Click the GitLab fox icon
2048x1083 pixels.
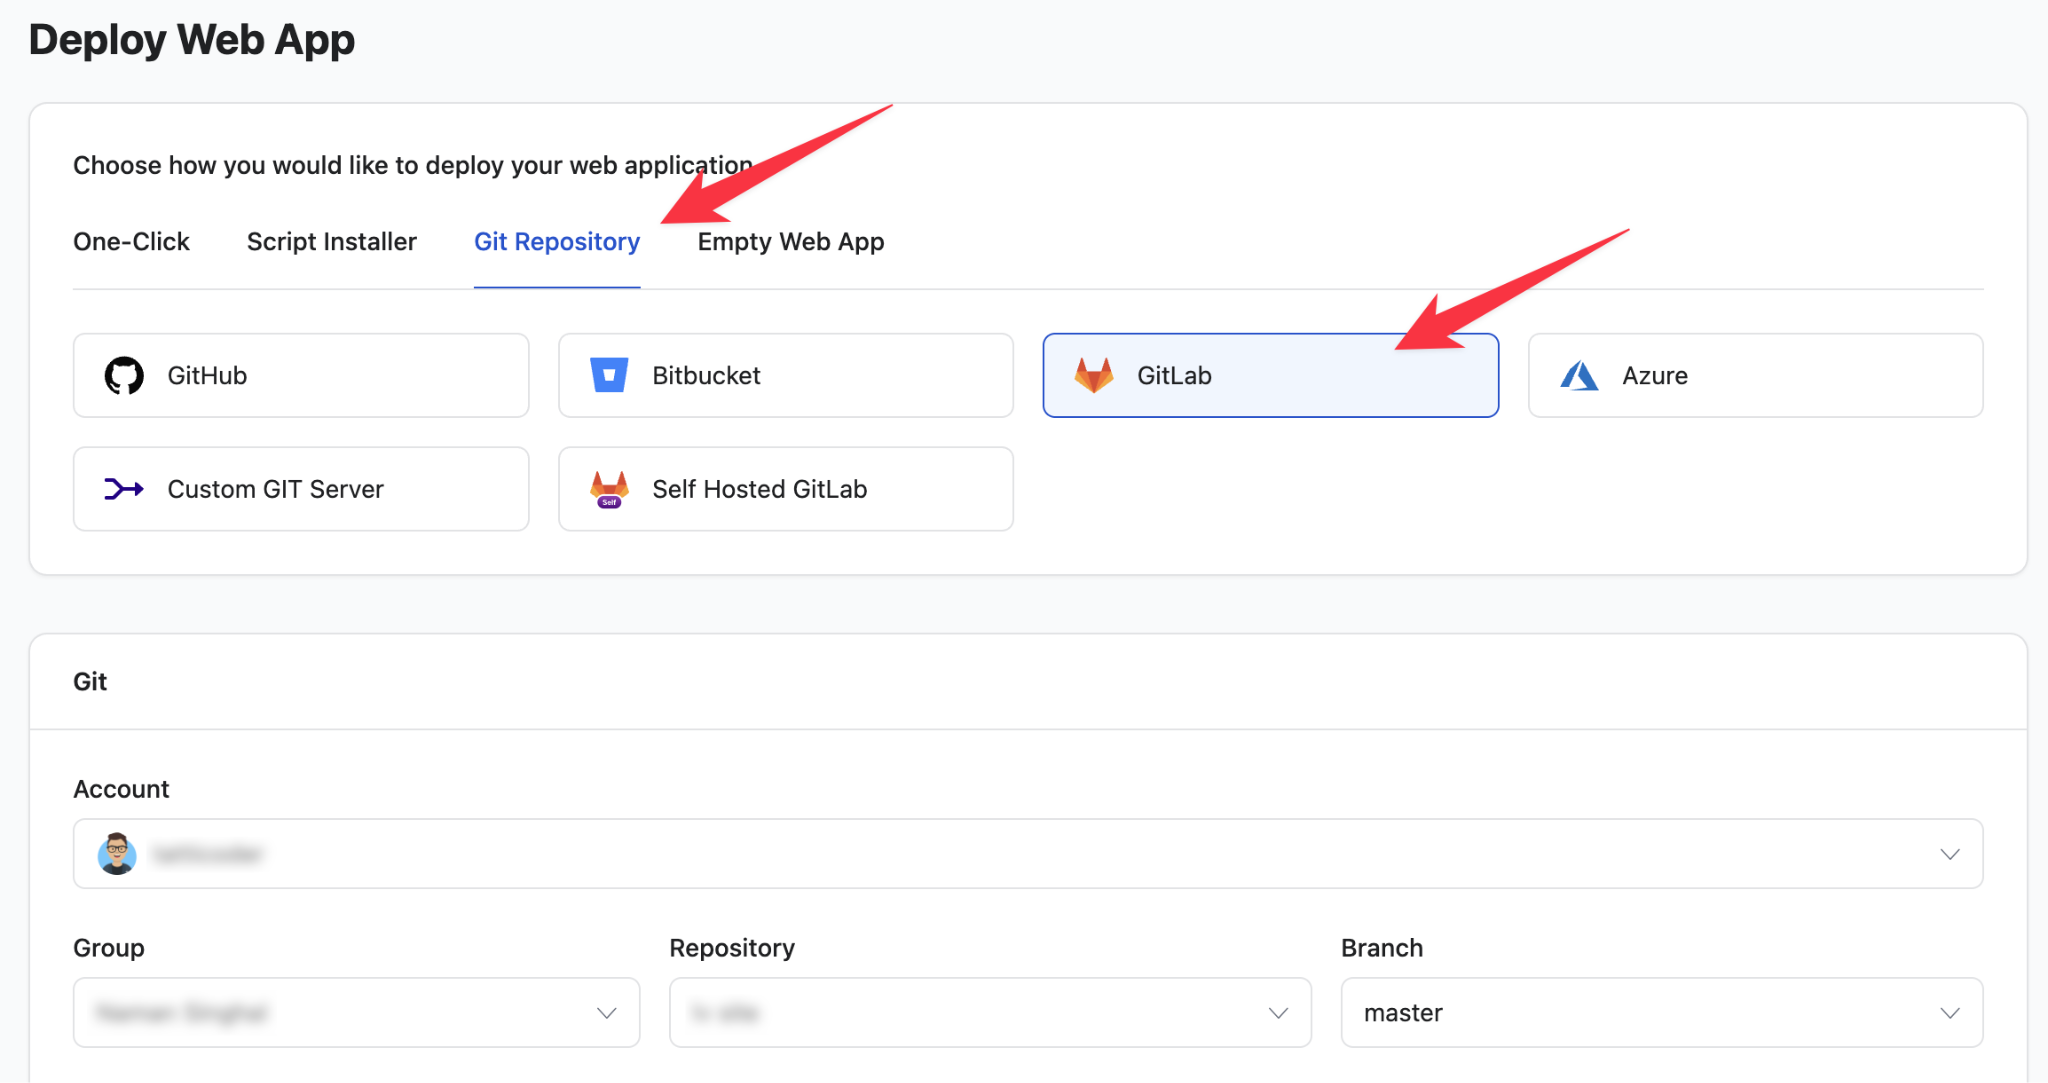tap(1094, 375)
